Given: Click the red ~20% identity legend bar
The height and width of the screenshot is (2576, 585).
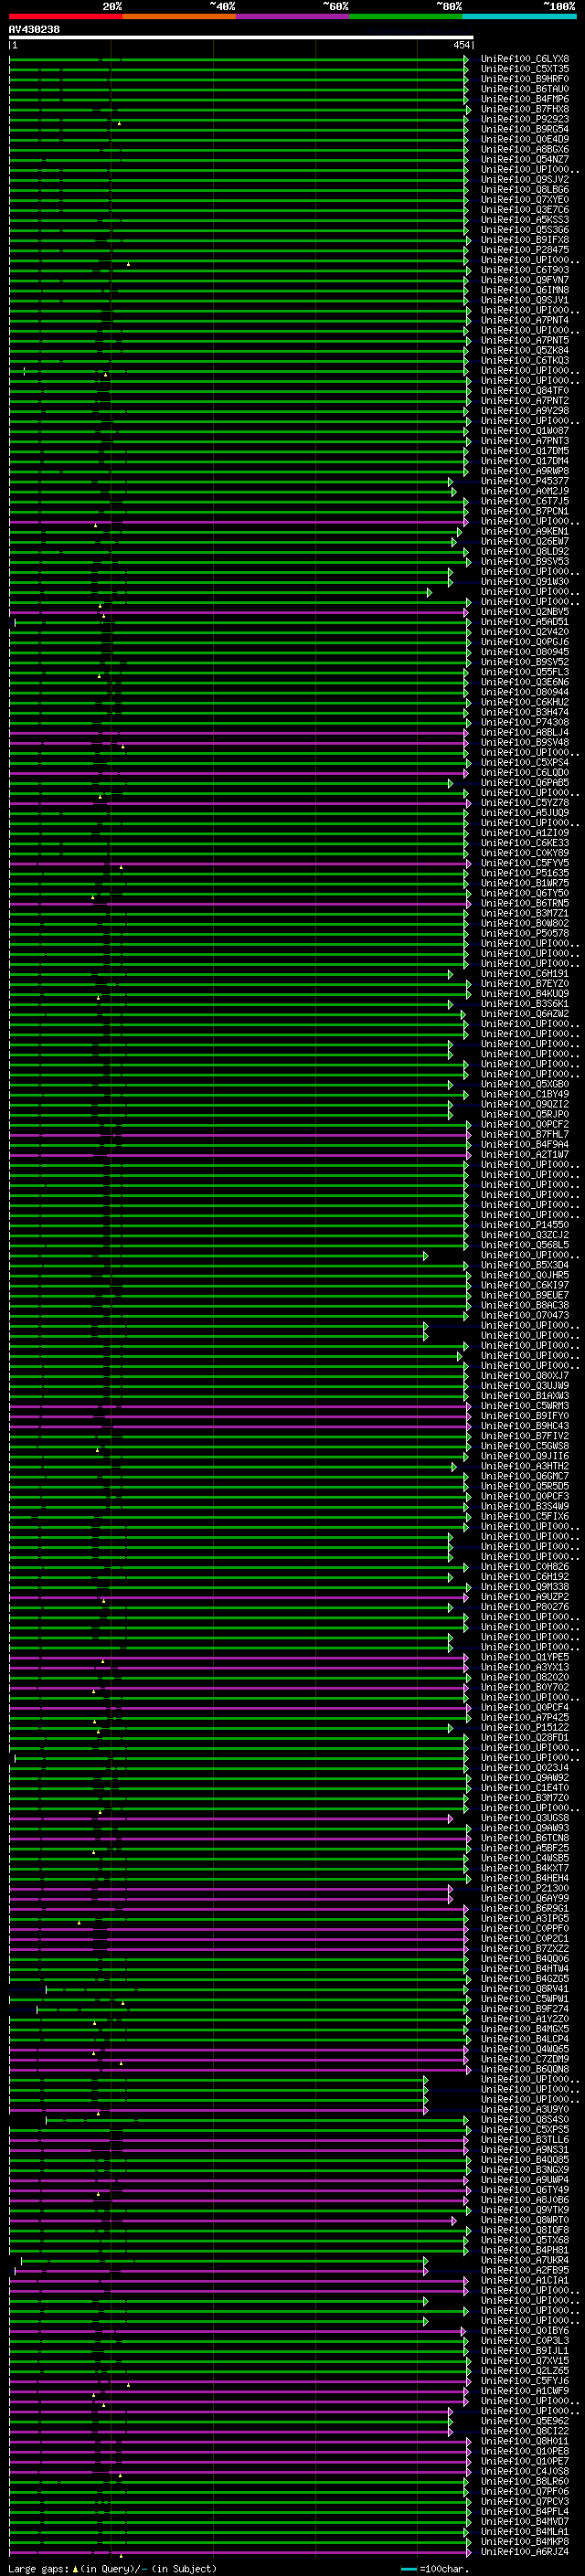Looking at the screenshot, I should (x=65, y=16).
